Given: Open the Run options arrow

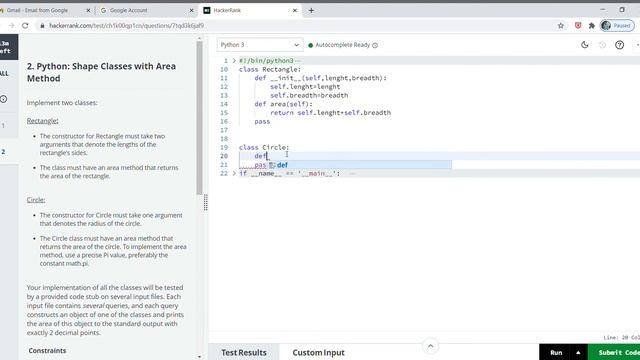Looking at the screenshot, I should [578, 353].
